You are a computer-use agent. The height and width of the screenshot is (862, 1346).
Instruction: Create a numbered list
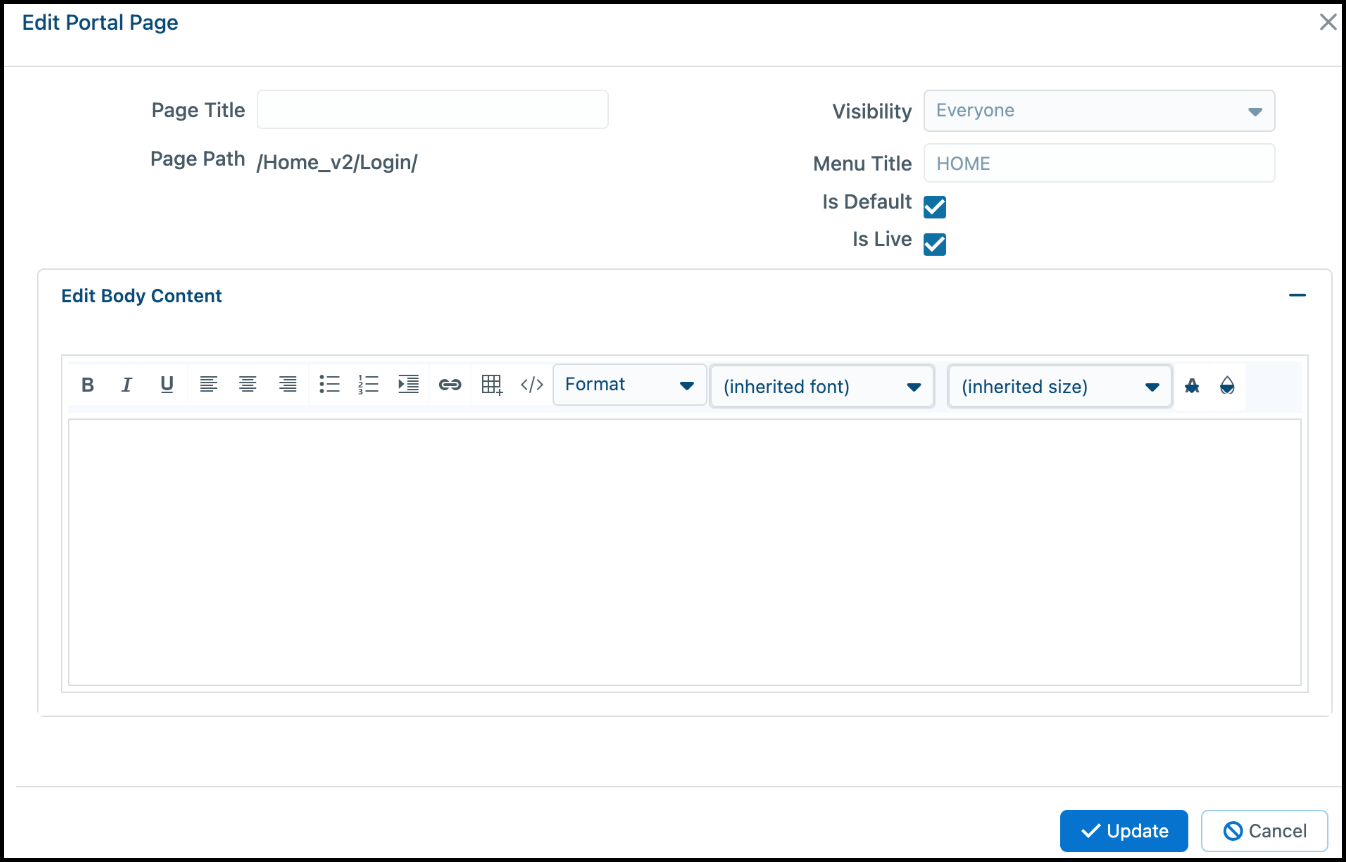(x=368, y=384)
